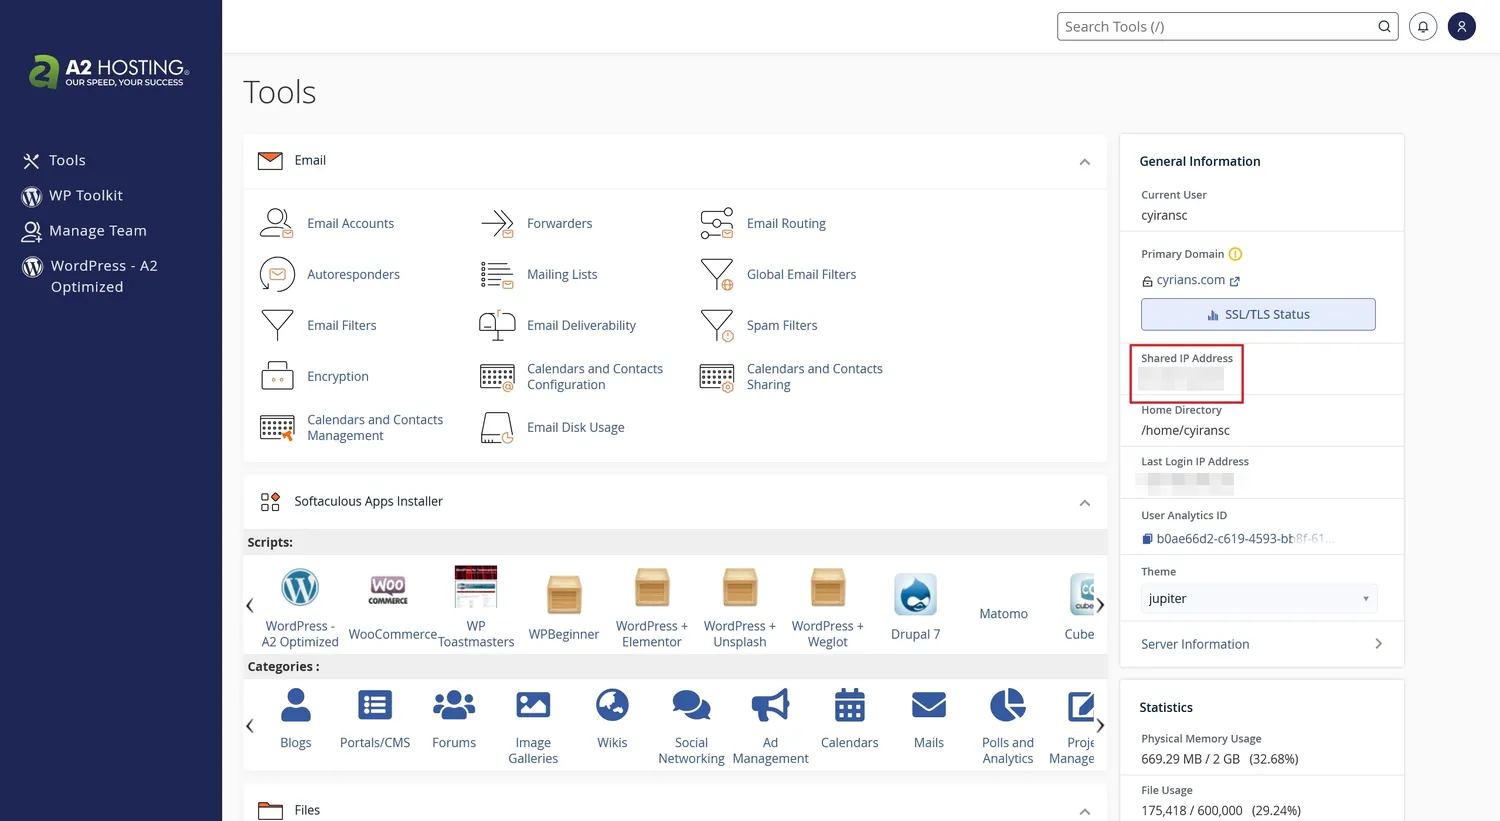The image size is (1500, 821).
Task: Select the Drupal 7 script icon
Action: (x=915, y=595)
